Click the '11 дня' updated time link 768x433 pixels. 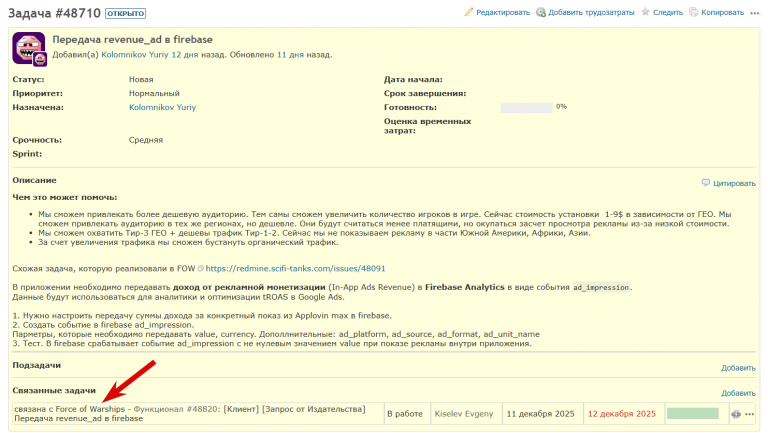(x=290, y=55)
